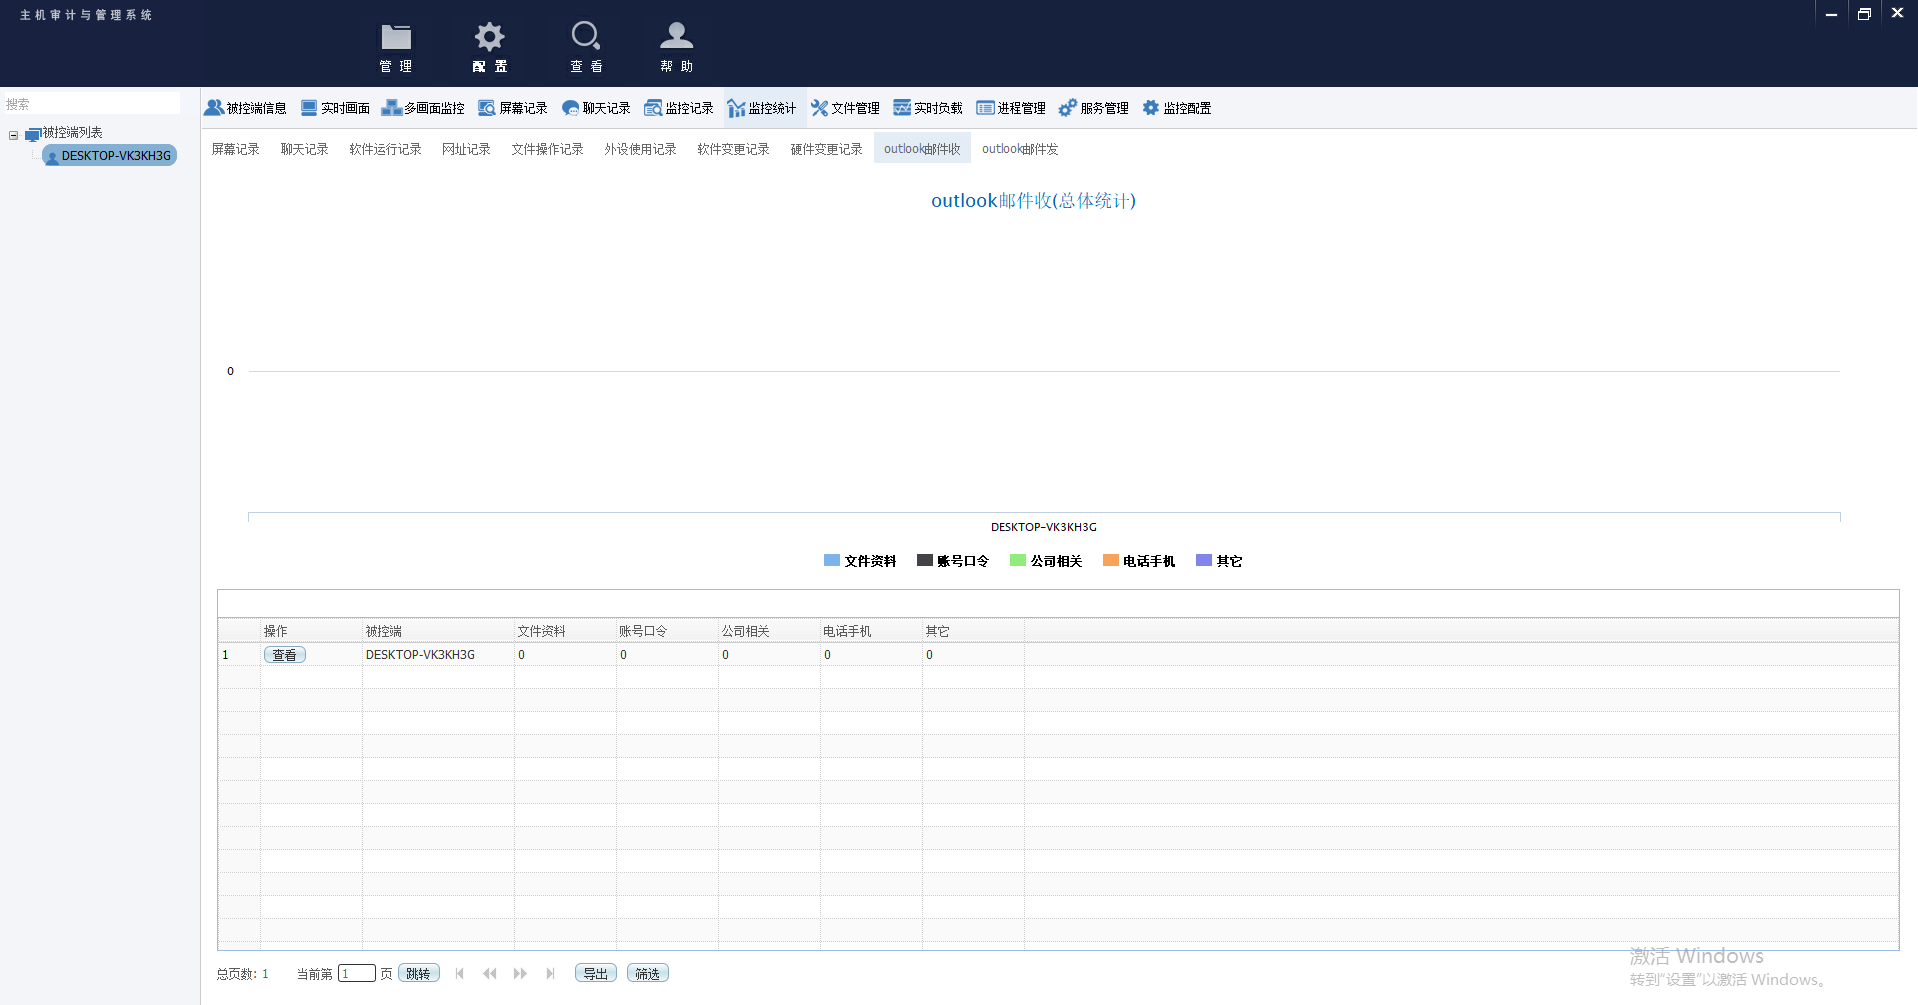
Task: Restore the application window
Action: pos(1864,14)
